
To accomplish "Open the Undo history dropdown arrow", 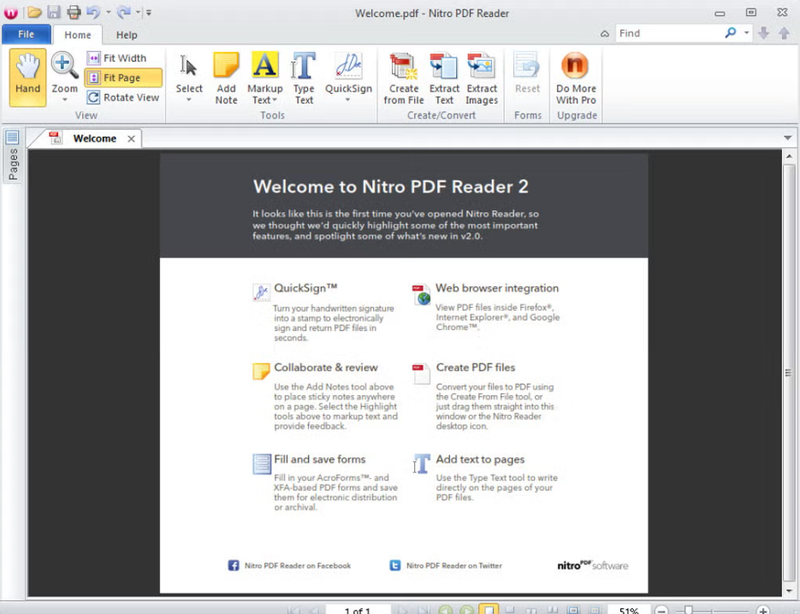I will click(108, 12).
